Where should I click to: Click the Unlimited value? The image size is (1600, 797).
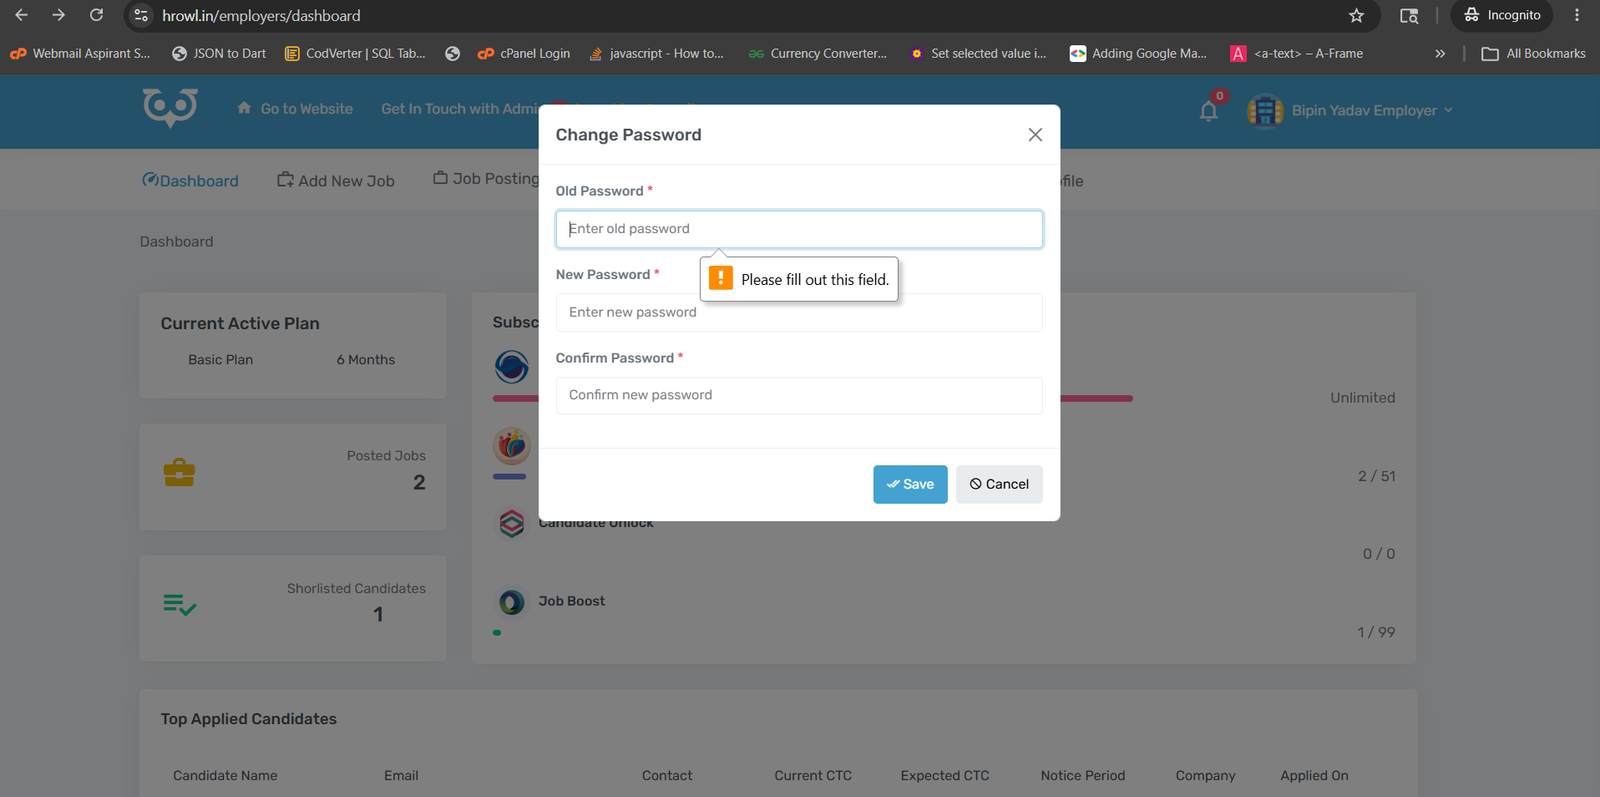[x=1362, y=398]
